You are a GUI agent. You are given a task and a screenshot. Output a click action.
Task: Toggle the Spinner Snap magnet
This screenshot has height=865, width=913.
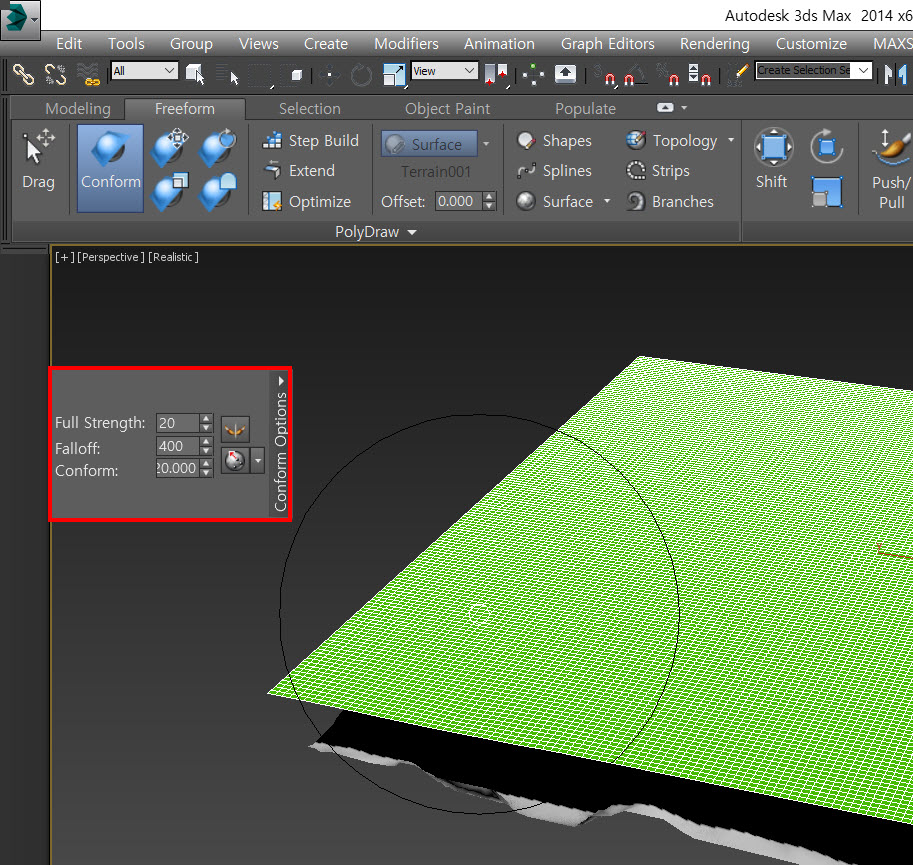coord(699,75)
